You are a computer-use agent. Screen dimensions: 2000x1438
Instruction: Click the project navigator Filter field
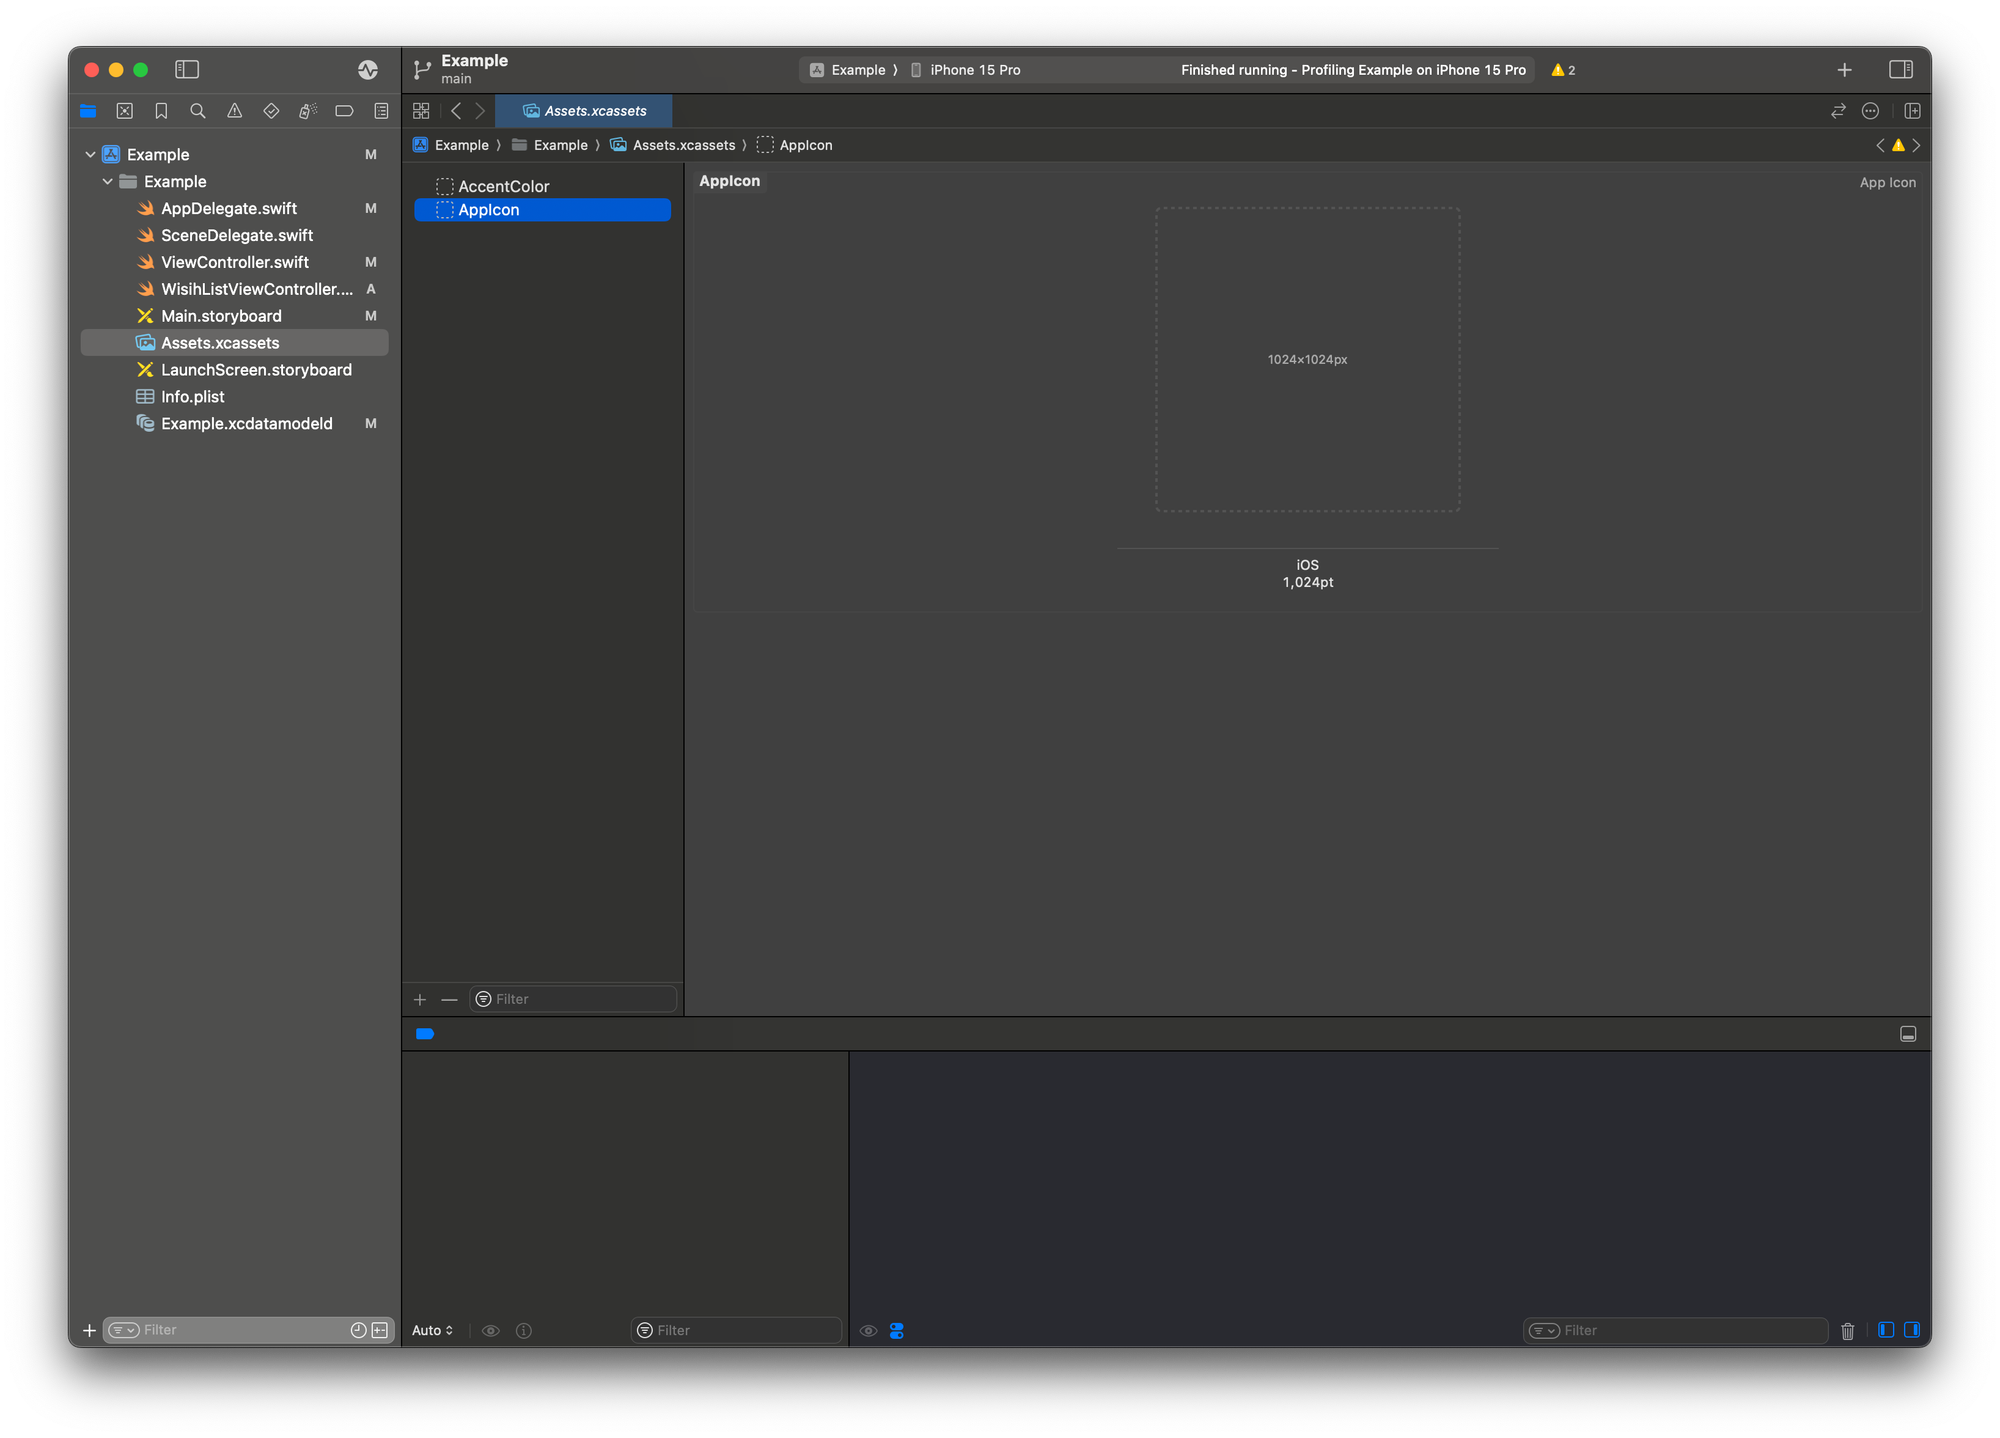pyautogui.click(x=240, y=1330)
